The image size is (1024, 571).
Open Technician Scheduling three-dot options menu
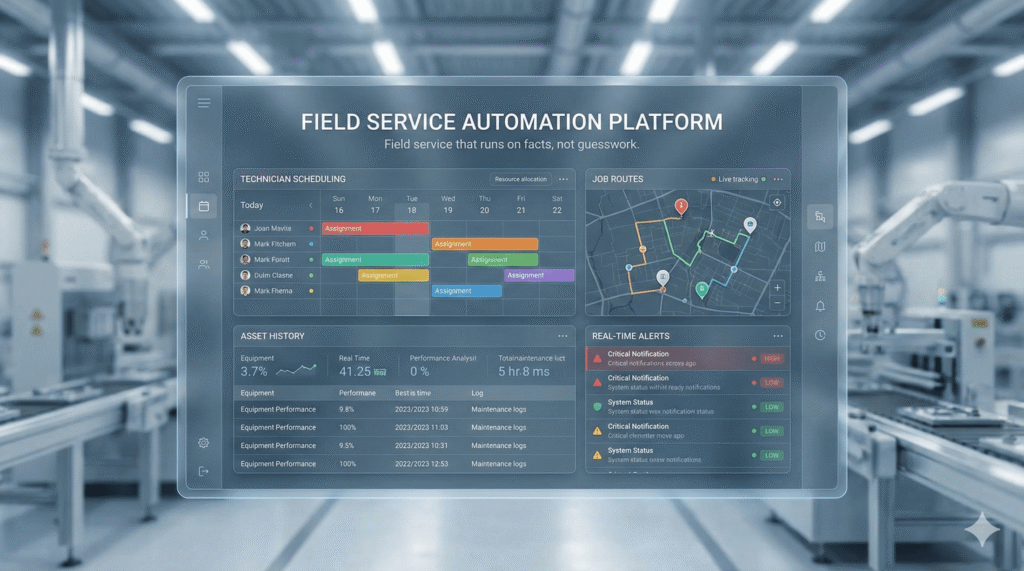[564, 179]
